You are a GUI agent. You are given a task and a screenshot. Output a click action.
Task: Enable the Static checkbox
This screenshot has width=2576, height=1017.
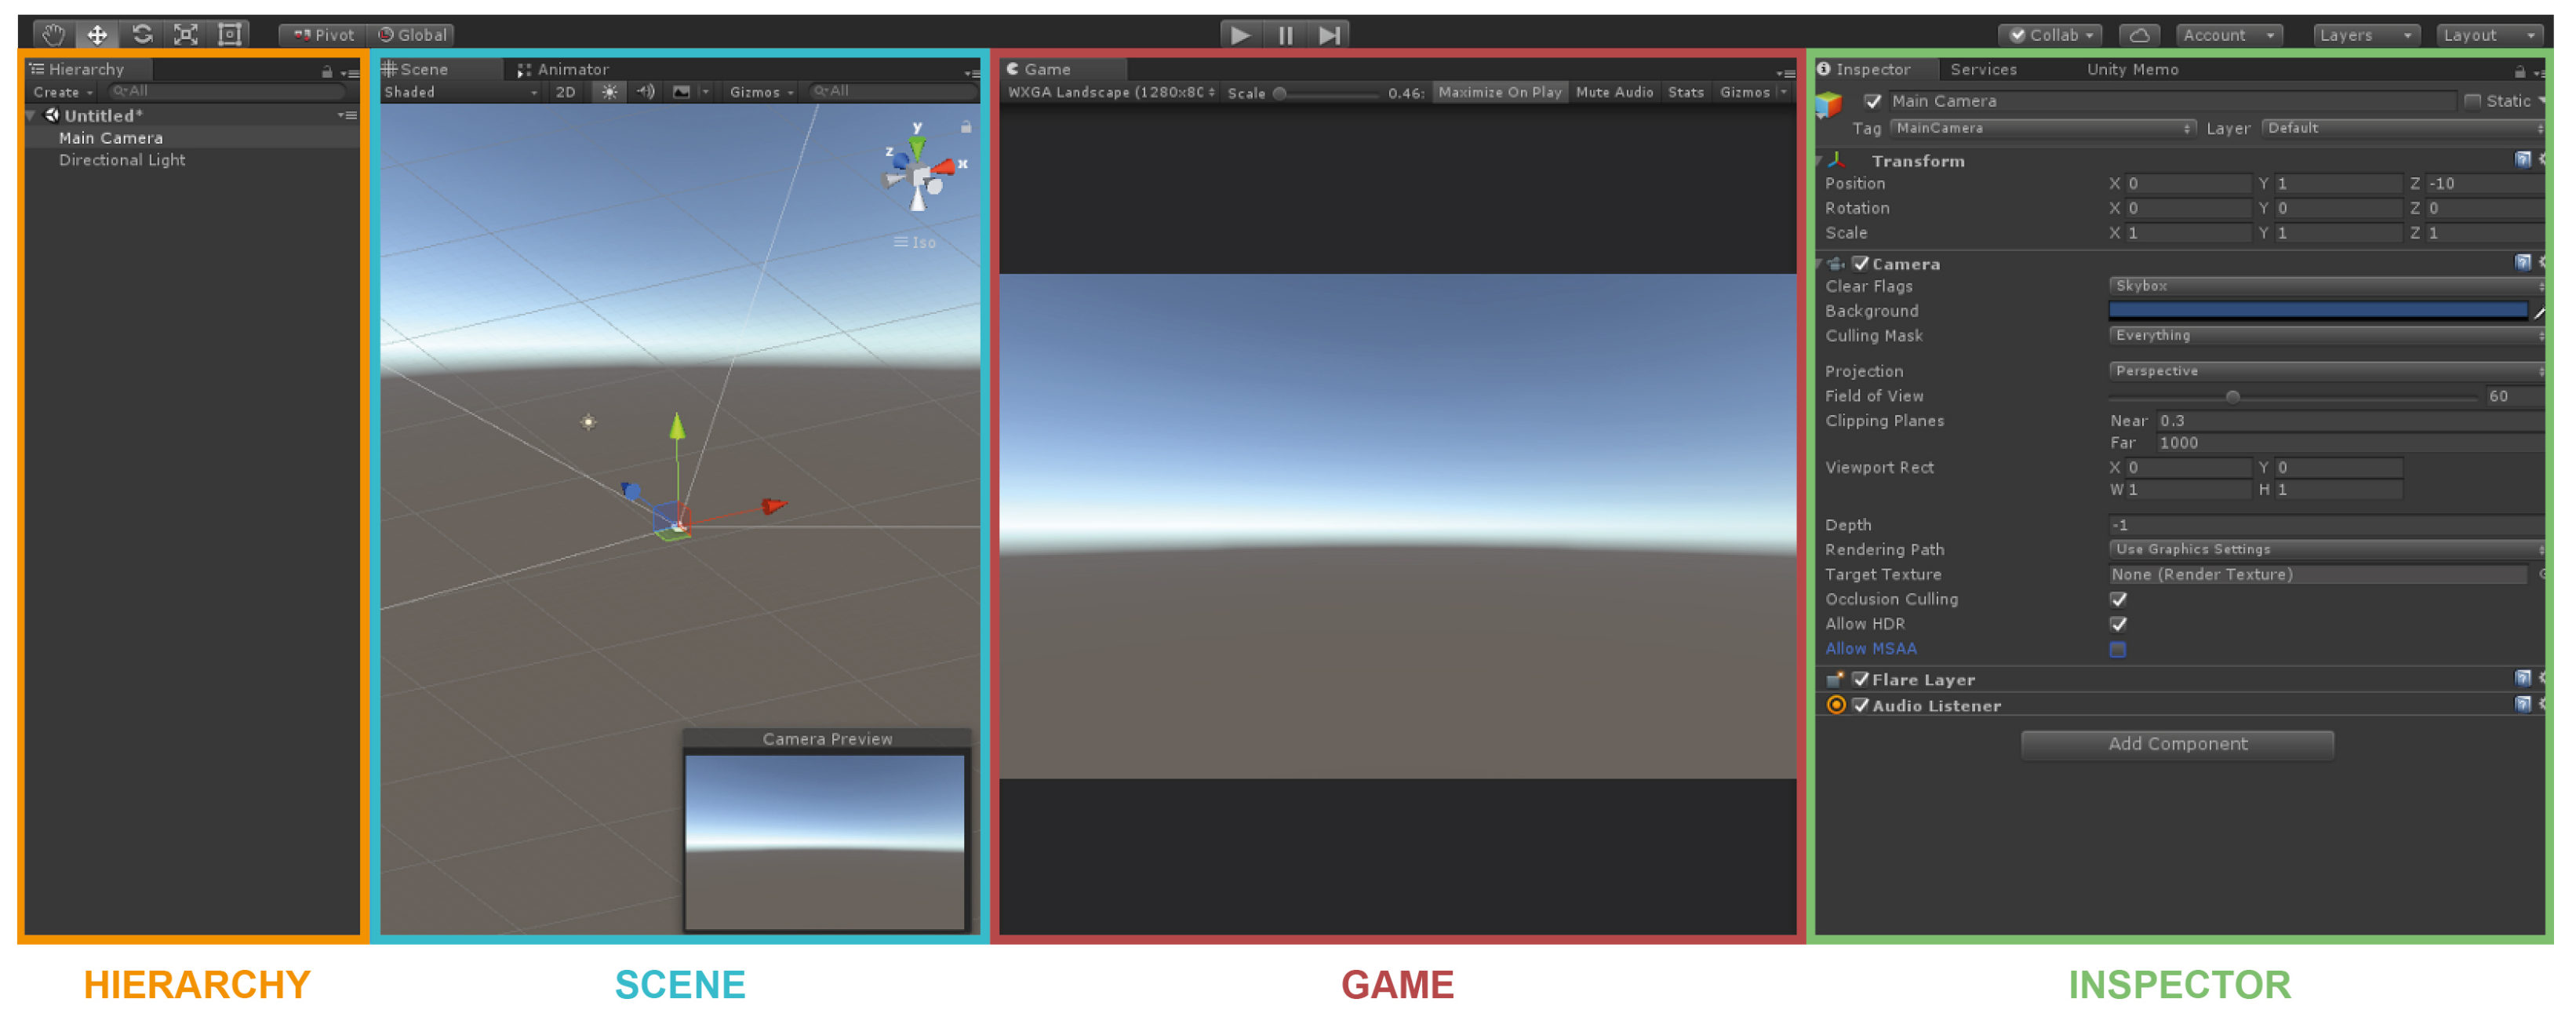point(2472,101)
